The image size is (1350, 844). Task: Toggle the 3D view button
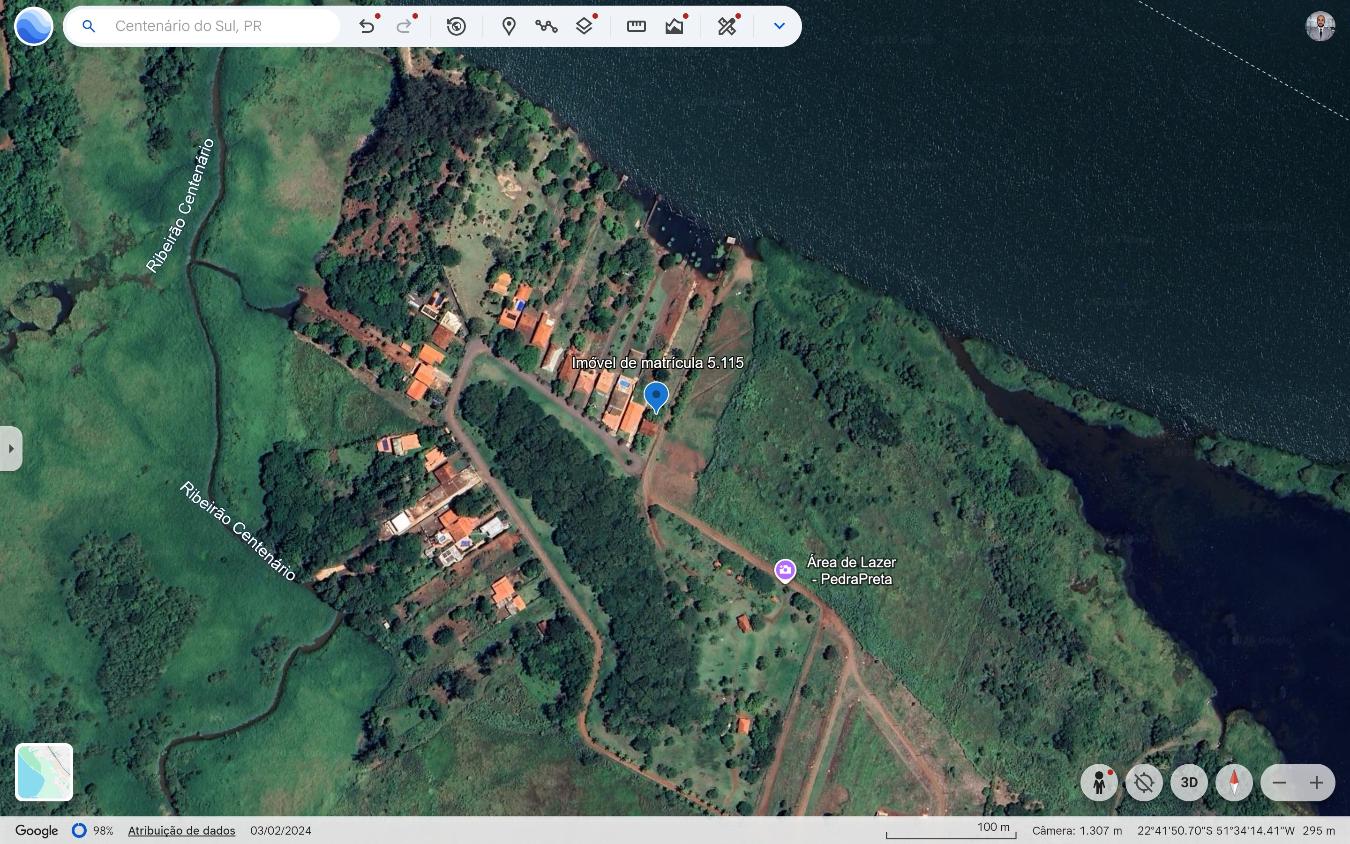coord(1189,782)
